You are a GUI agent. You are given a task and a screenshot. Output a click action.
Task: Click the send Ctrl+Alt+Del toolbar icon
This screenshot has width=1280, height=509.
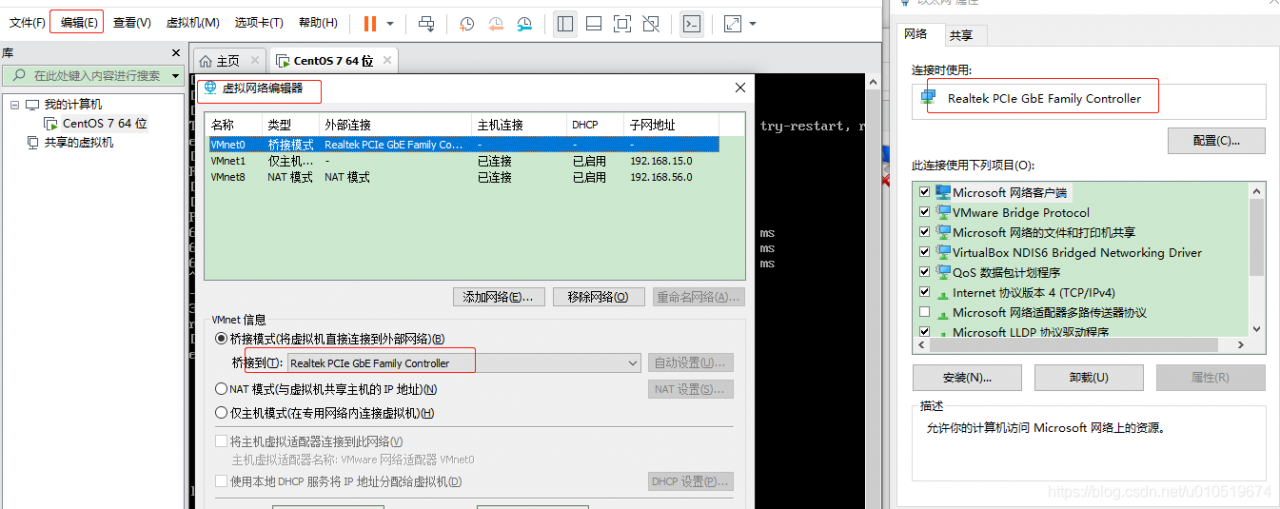427,23
